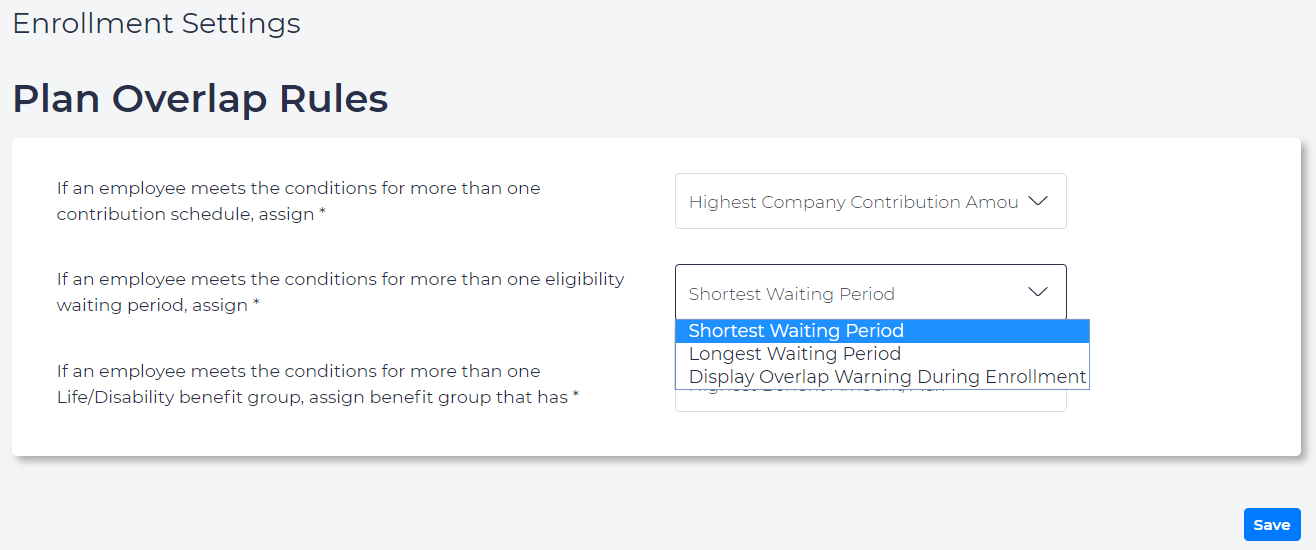Choose "Longest Waiting Period" from the list
Viewport: 1316px width, 550px height.
(x=795, y=354)
